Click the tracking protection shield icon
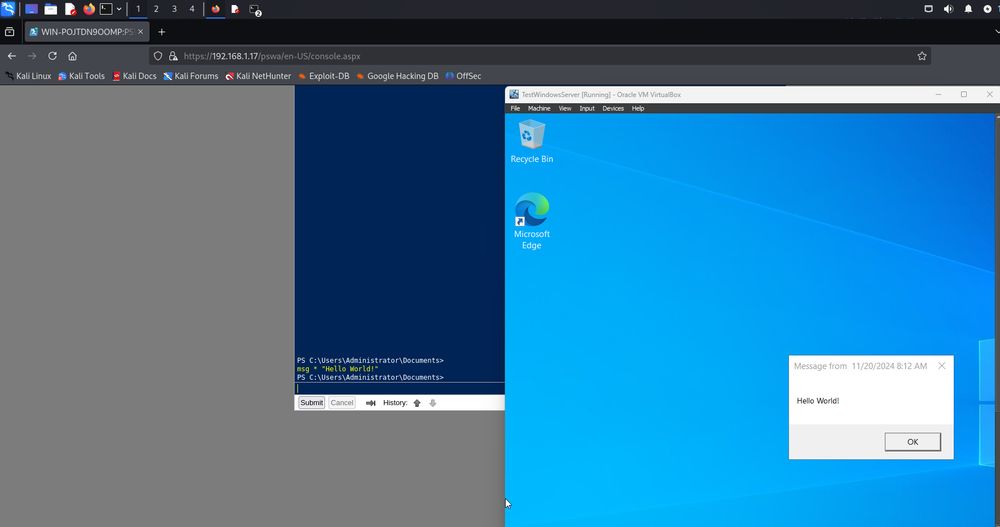 point(158,56)
